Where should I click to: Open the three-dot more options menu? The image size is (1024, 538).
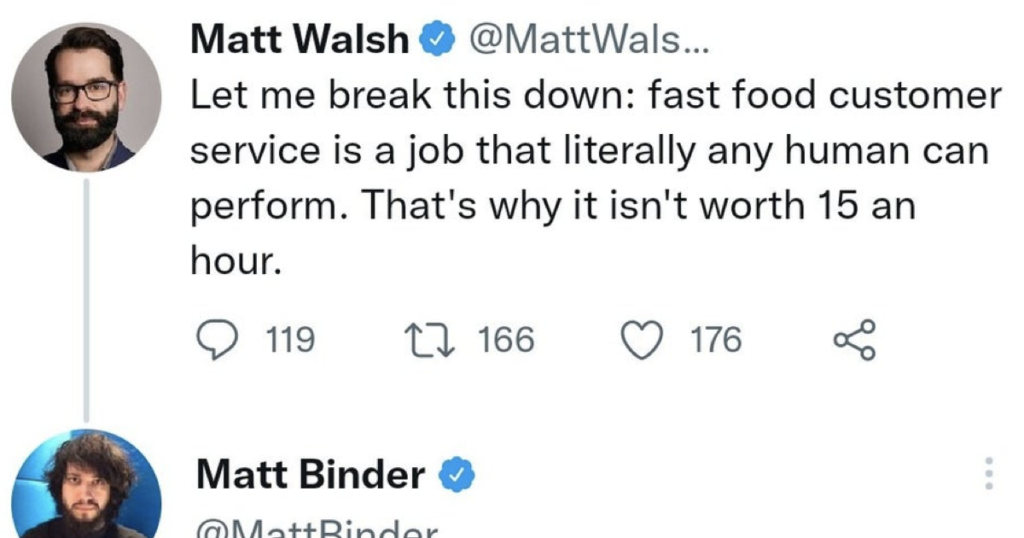989,473
